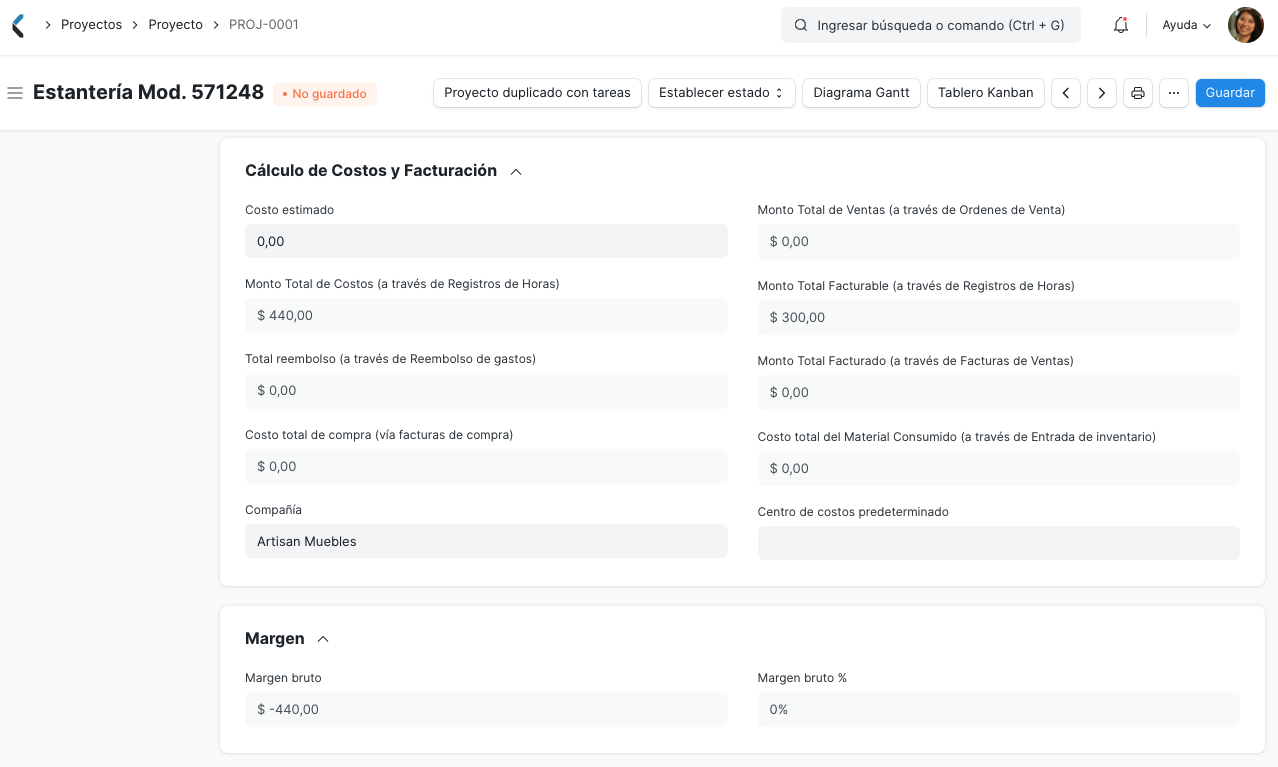
Task: Edit Costo estimado field
Action: pos(486,241)
